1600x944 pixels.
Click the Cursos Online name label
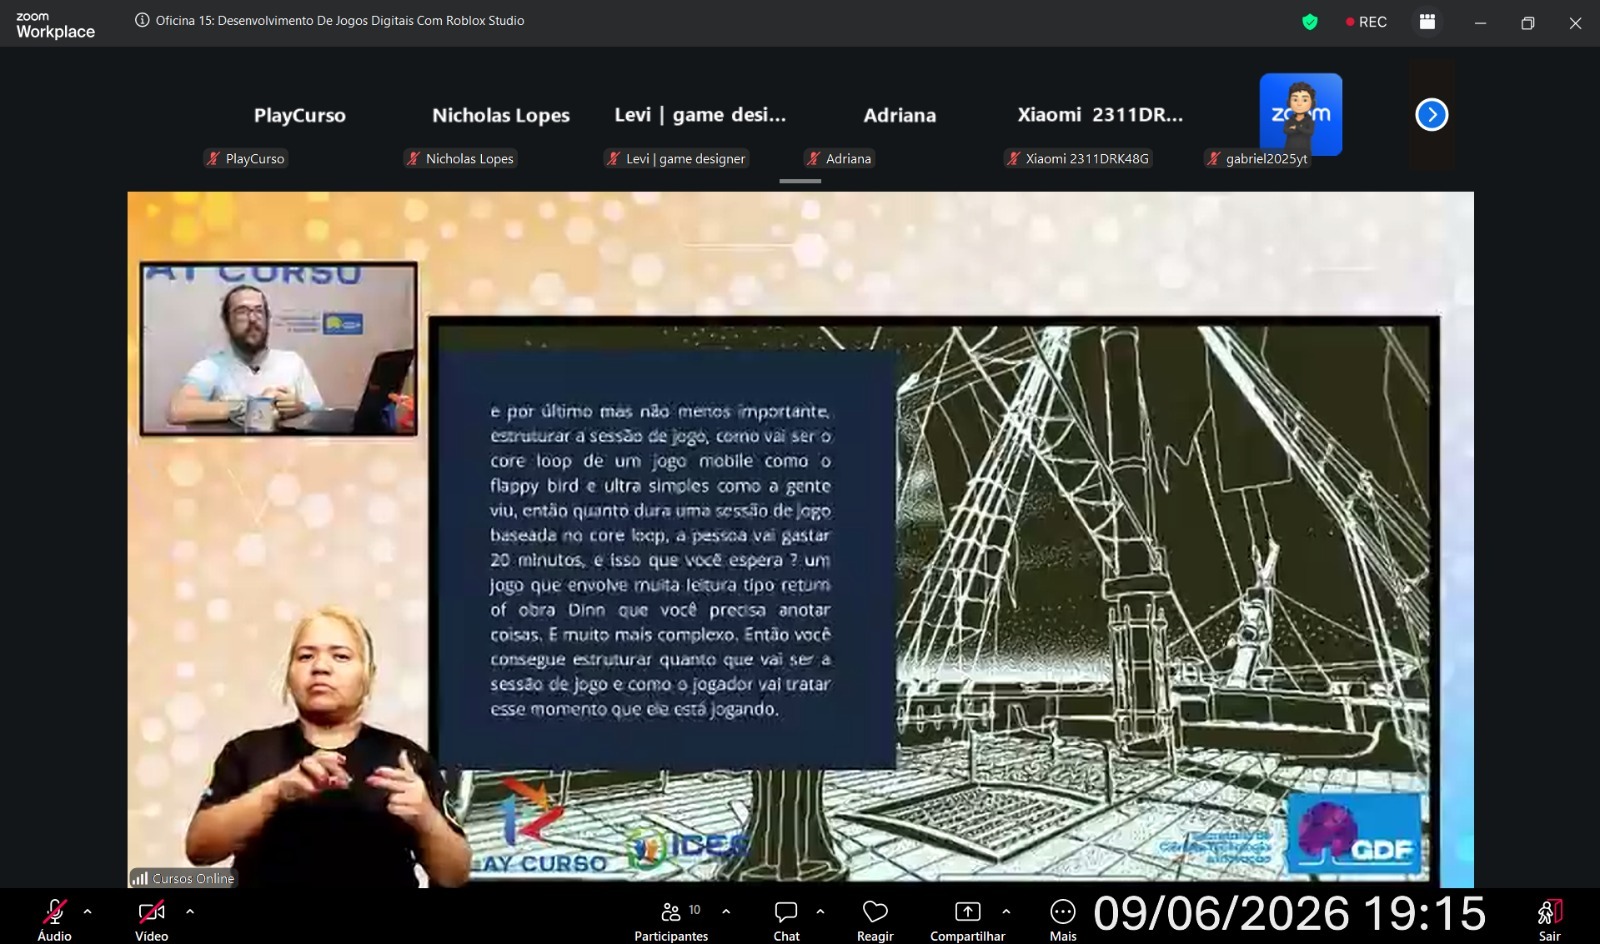tap(193, 878)
